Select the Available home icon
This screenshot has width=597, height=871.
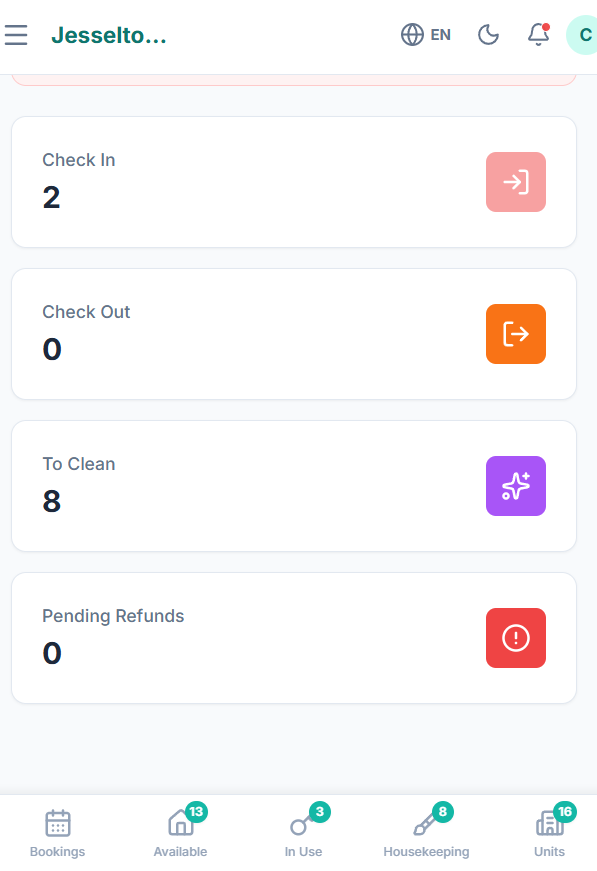(180, 821)
